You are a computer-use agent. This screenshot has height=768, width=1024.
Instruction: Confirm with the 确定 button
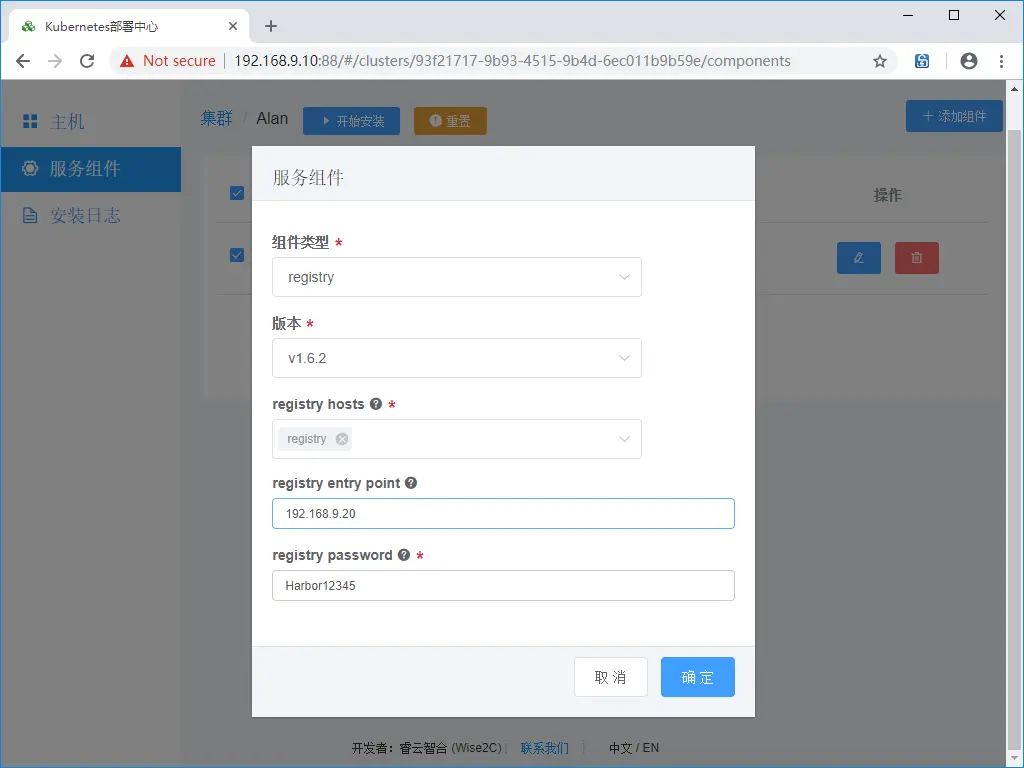[697, 677]
